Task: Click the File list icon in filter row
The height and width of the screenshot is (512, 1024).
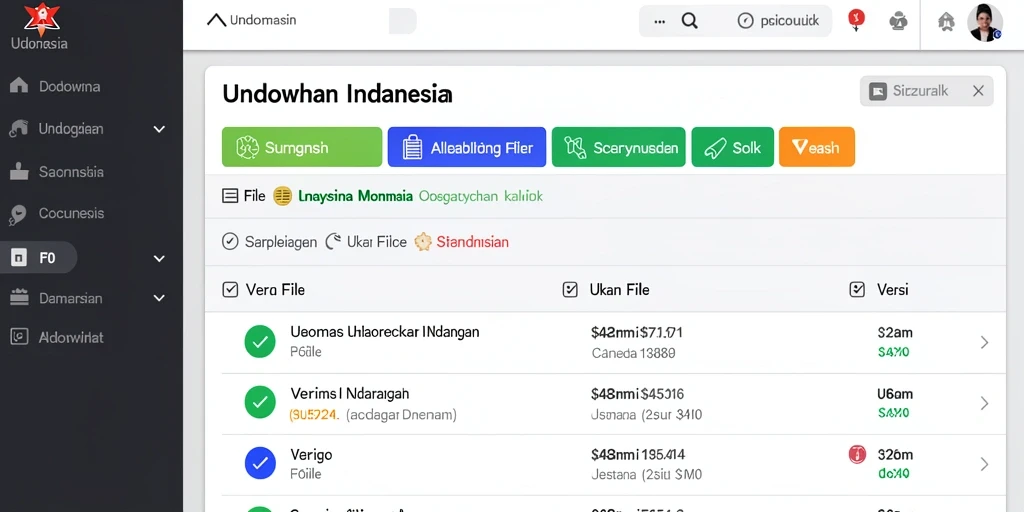Action: tap(230, 195)
